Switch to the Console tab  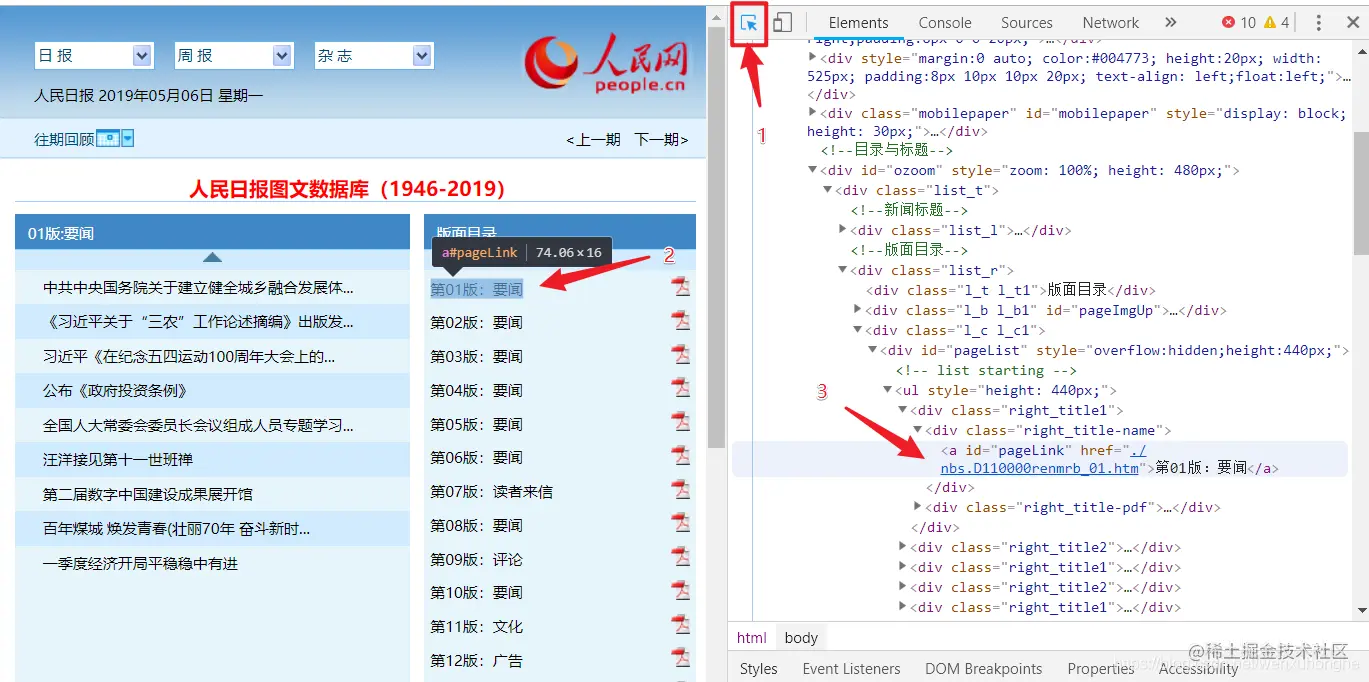945,23
